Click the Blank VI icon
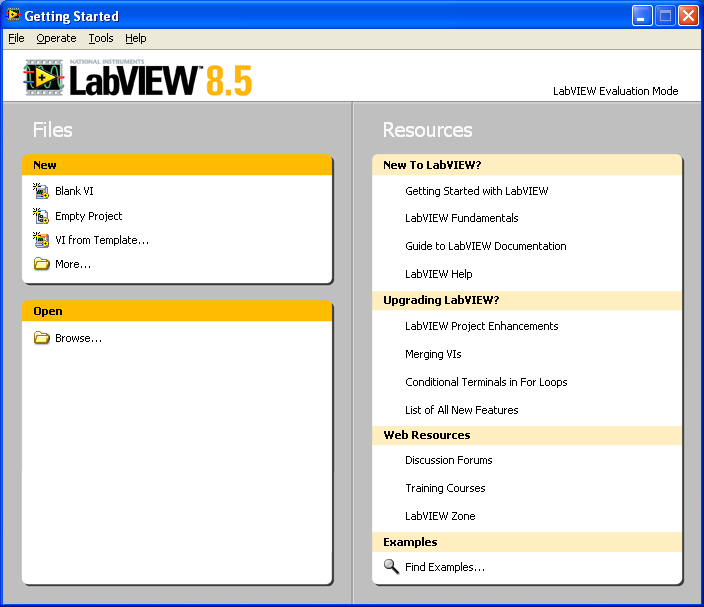Screen dimensions: 704x607 coord(41,191)
